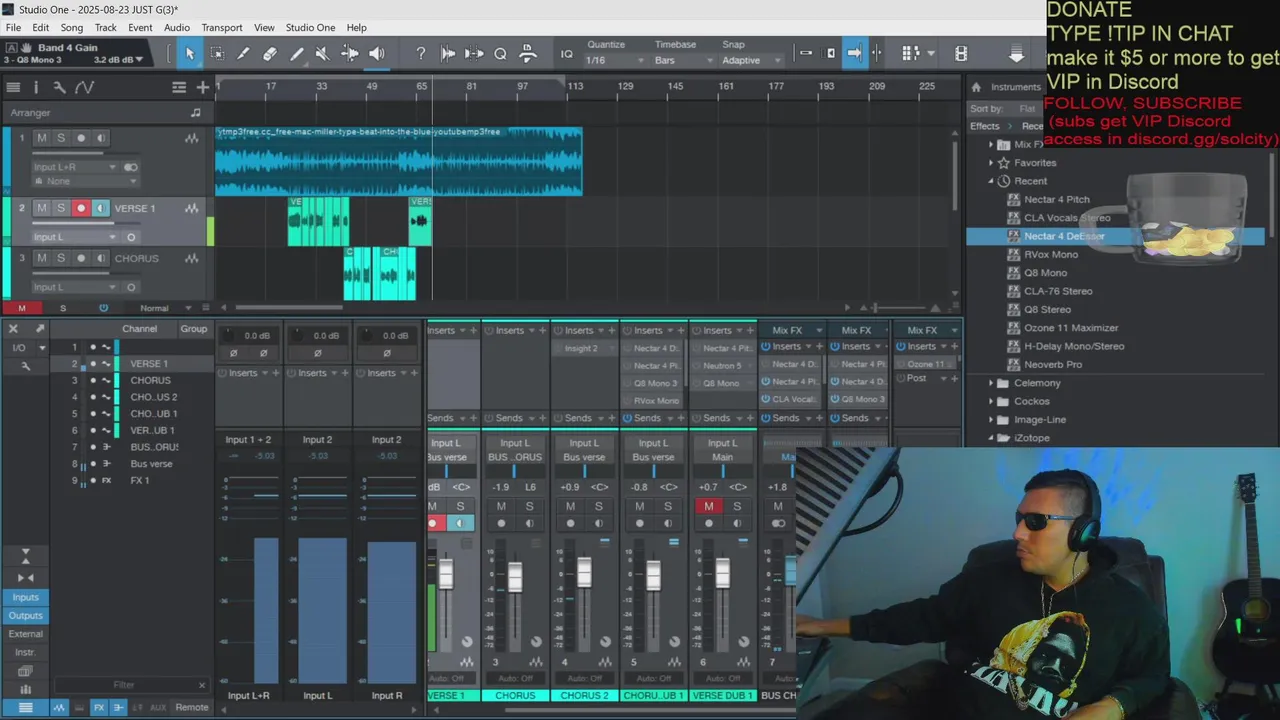Image resolution: width=1280 pixels, height=720 pixels.
Task: Close the mixer panel with X
Action: click(13, 328)
